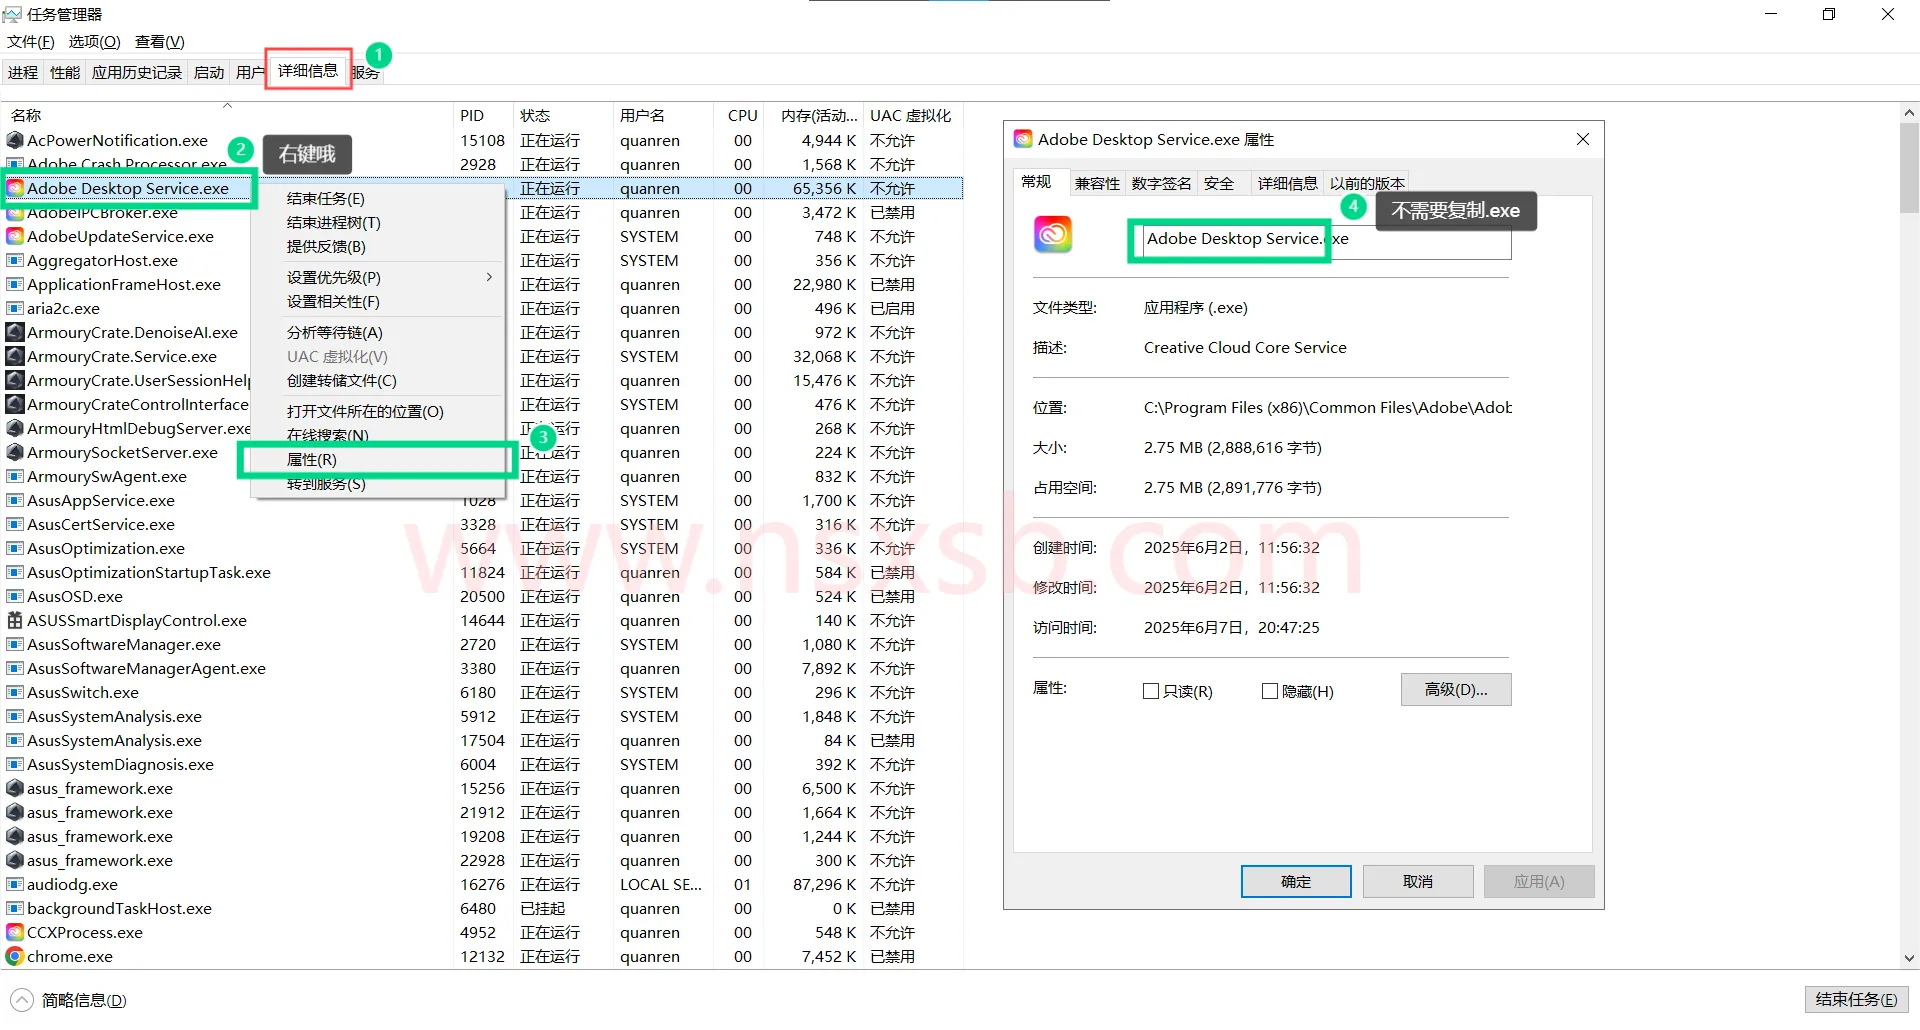Click the Creative Cloud icon in properties dialog
Image resolution: width=1920 pixels, height=1030 pixels.
1053,235
